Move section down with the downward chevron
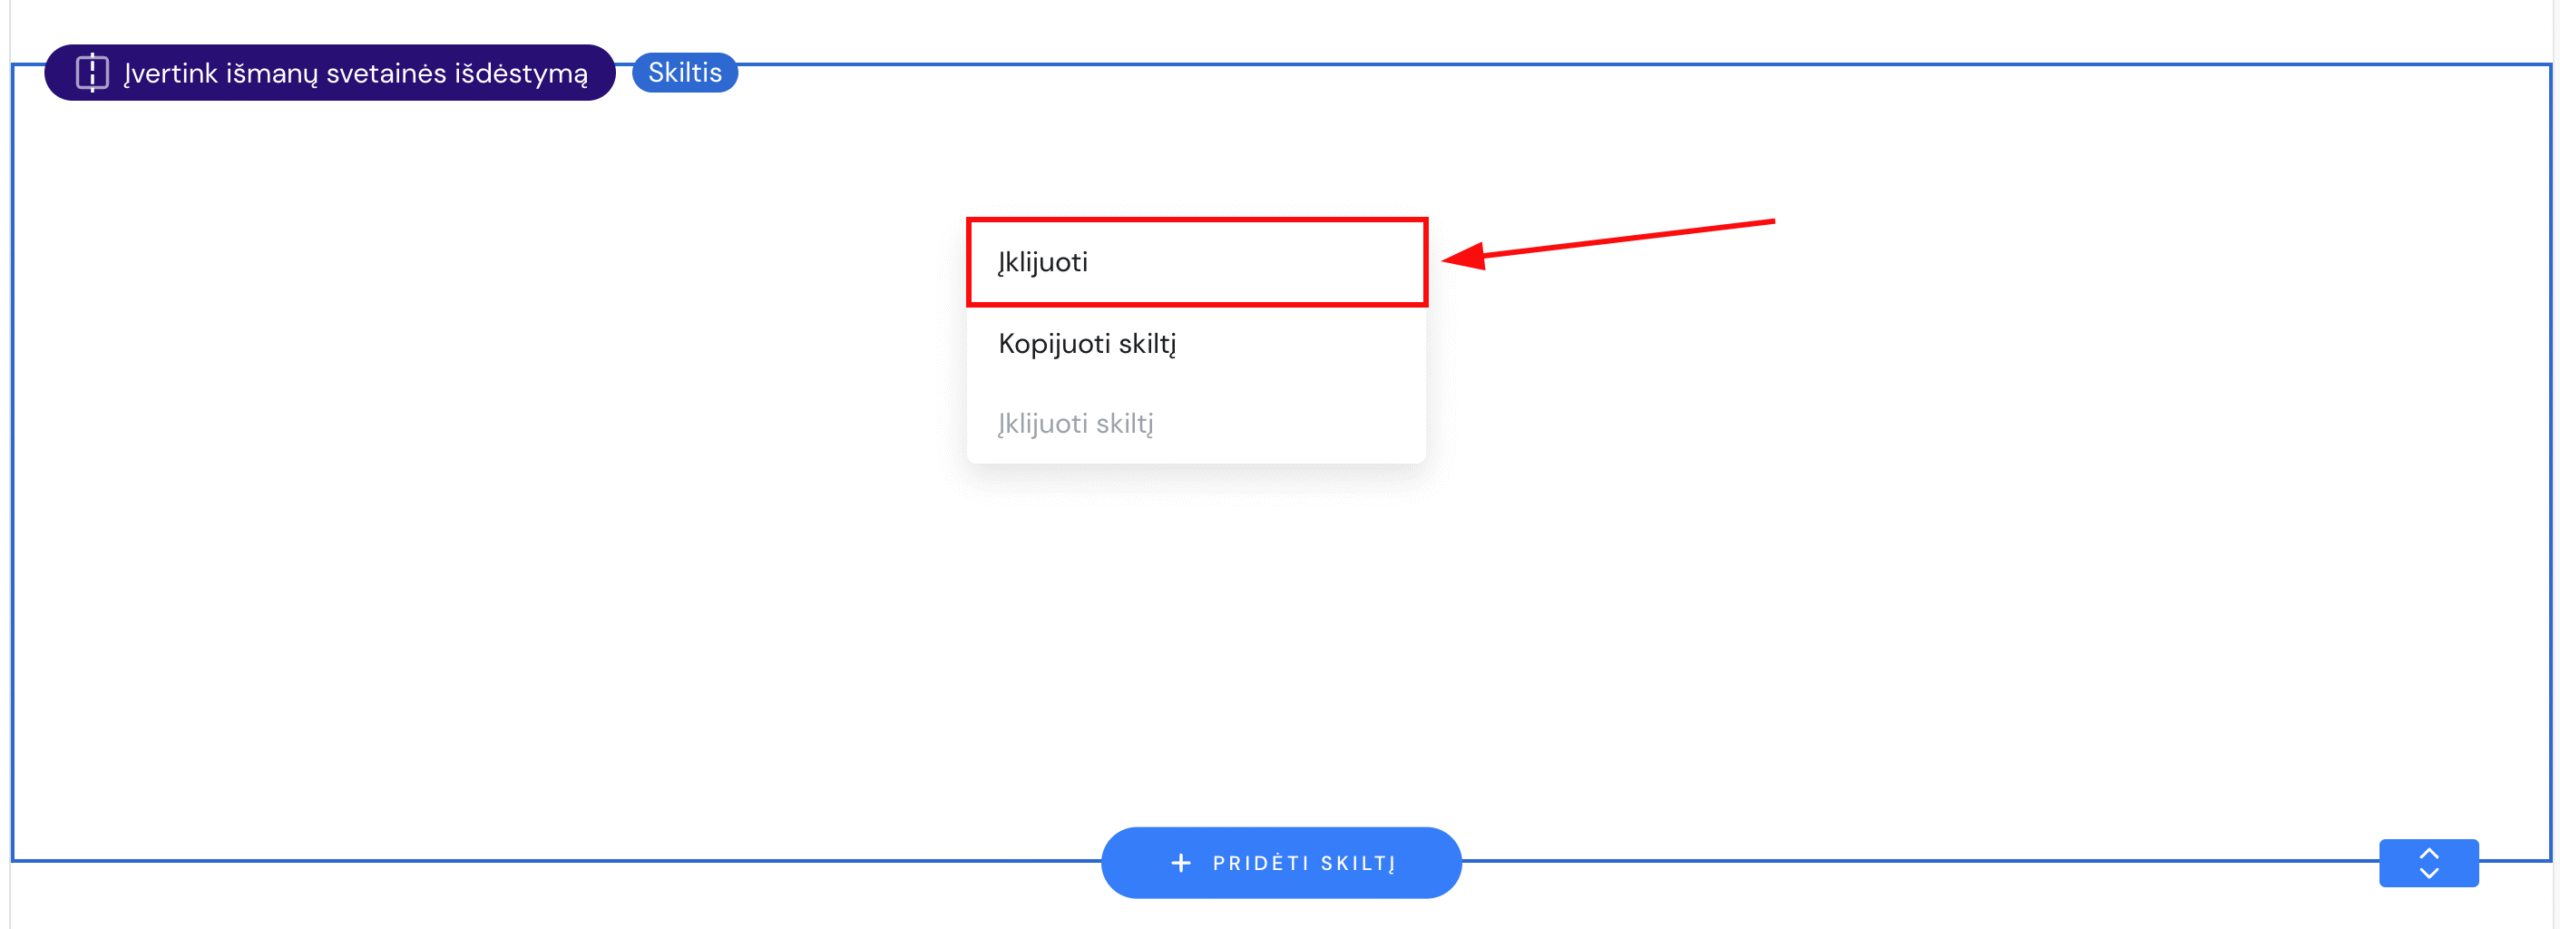This screenshot has width=2560, height=929. [x=2428, y=874]
